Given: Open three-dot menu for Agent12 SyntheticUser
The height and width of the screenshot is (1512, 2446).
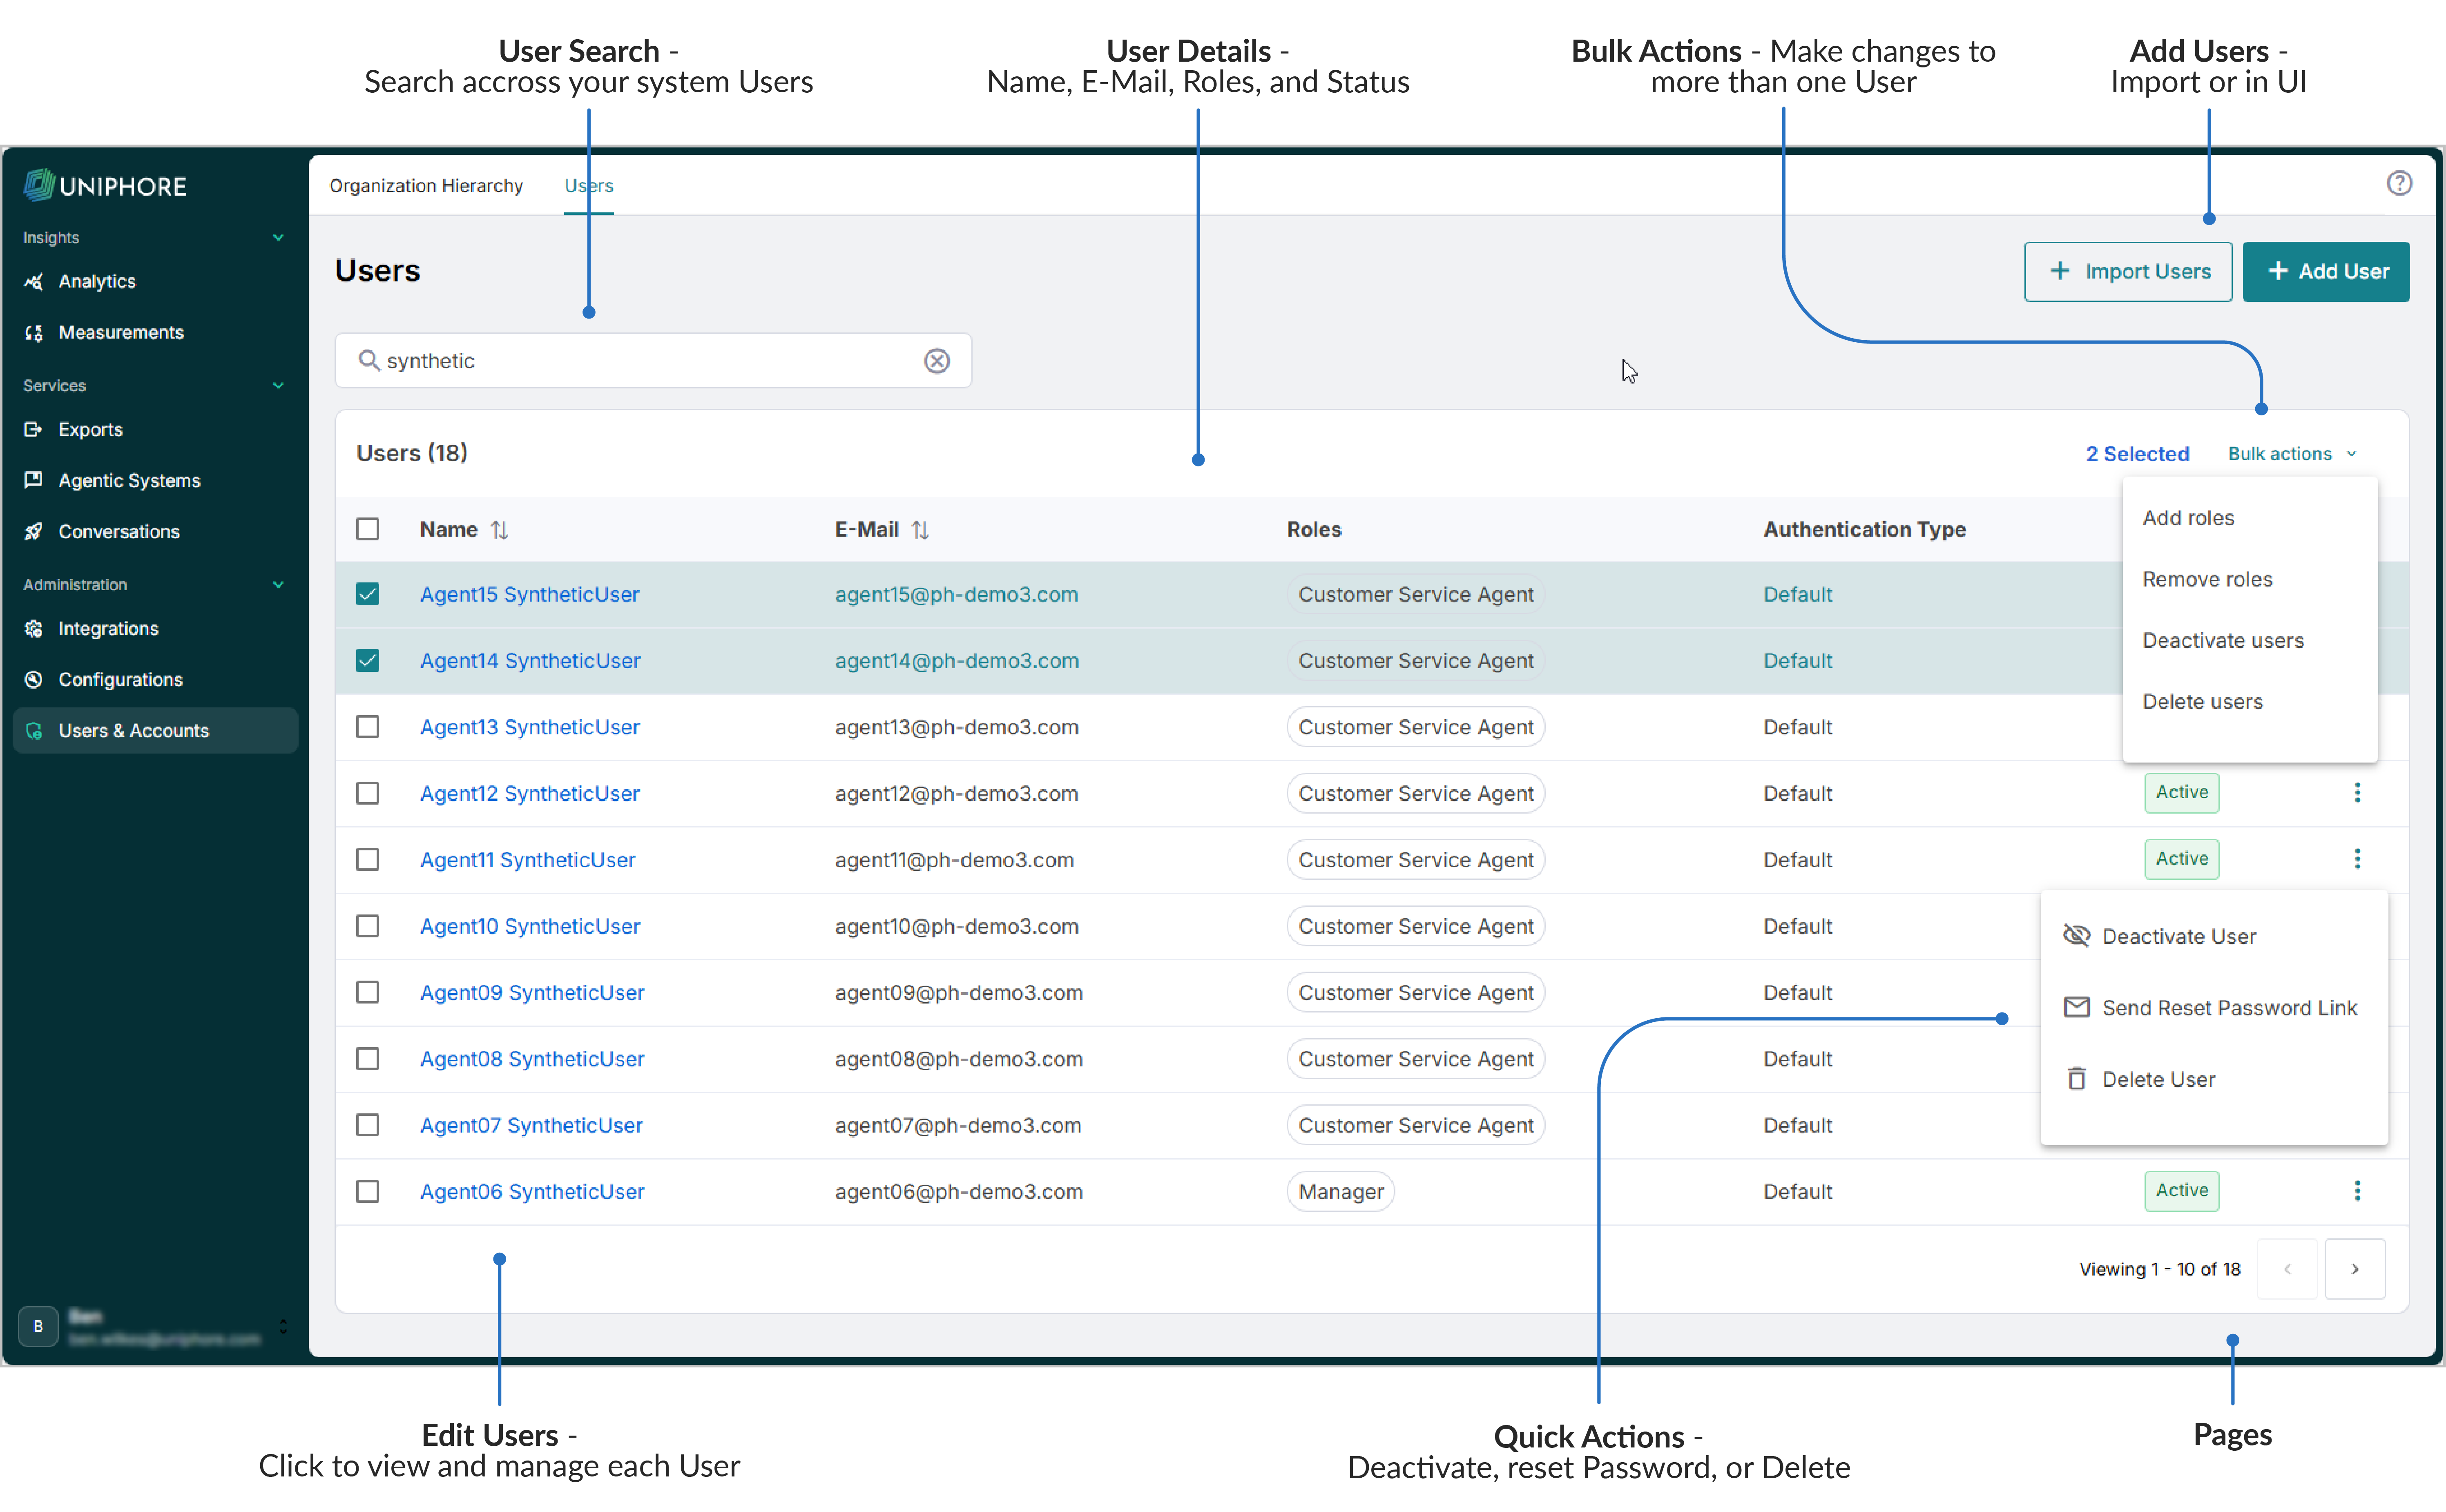Looking at the screenshot, I should pyautogui.click(x=2357, y=793).
